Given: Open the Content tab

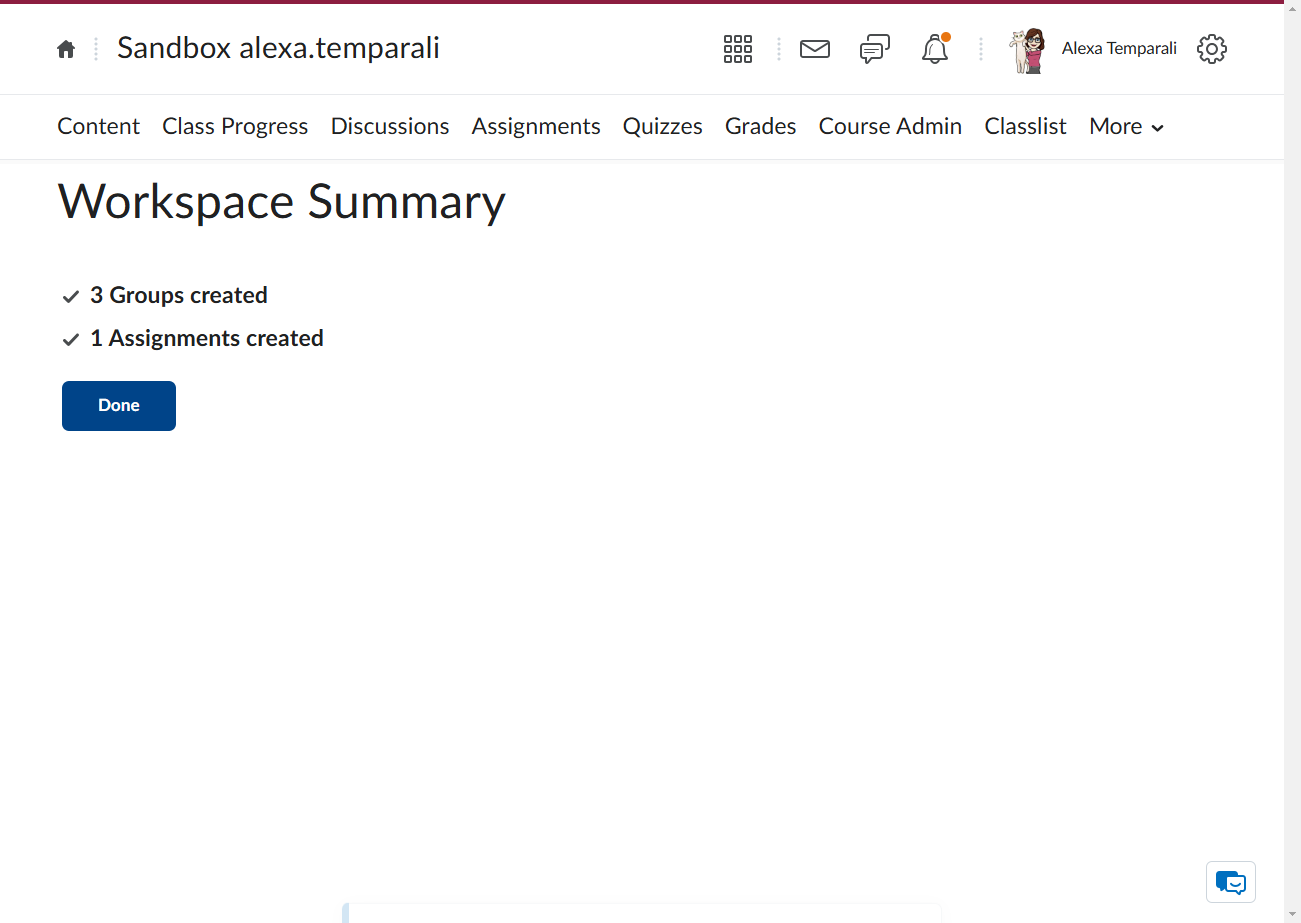Looking at the screenshot, I should 99,127.
